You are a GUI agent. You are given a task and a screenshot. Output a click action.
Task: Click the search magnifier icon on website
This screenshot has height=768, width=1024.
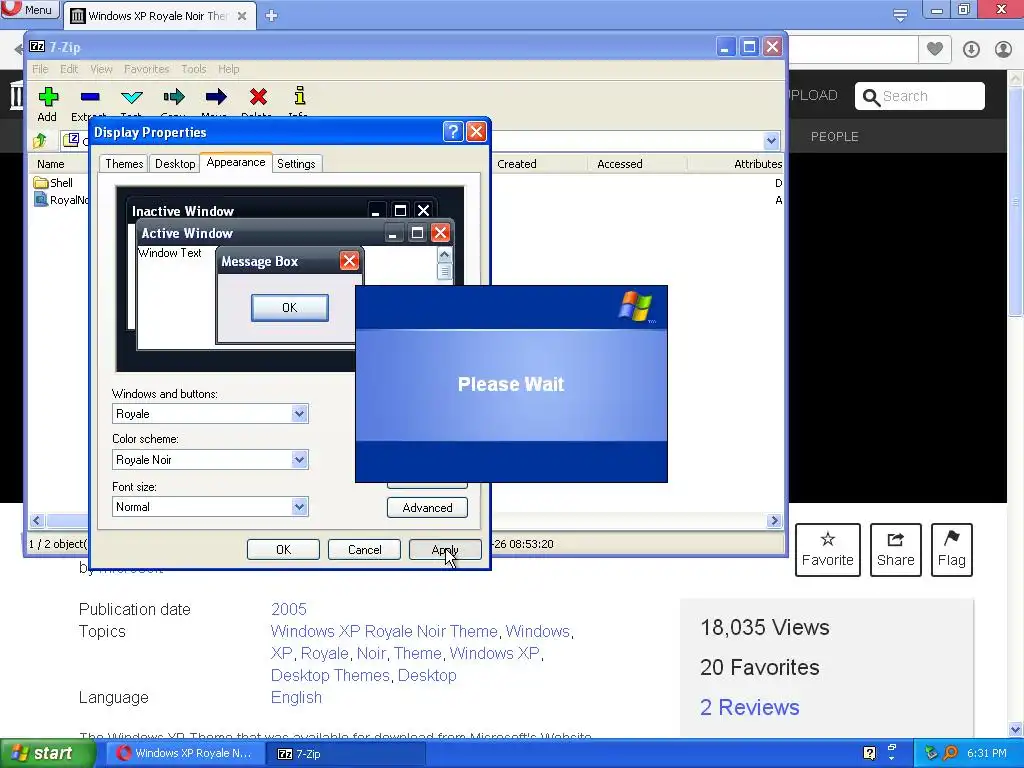[x=871, y=97]
